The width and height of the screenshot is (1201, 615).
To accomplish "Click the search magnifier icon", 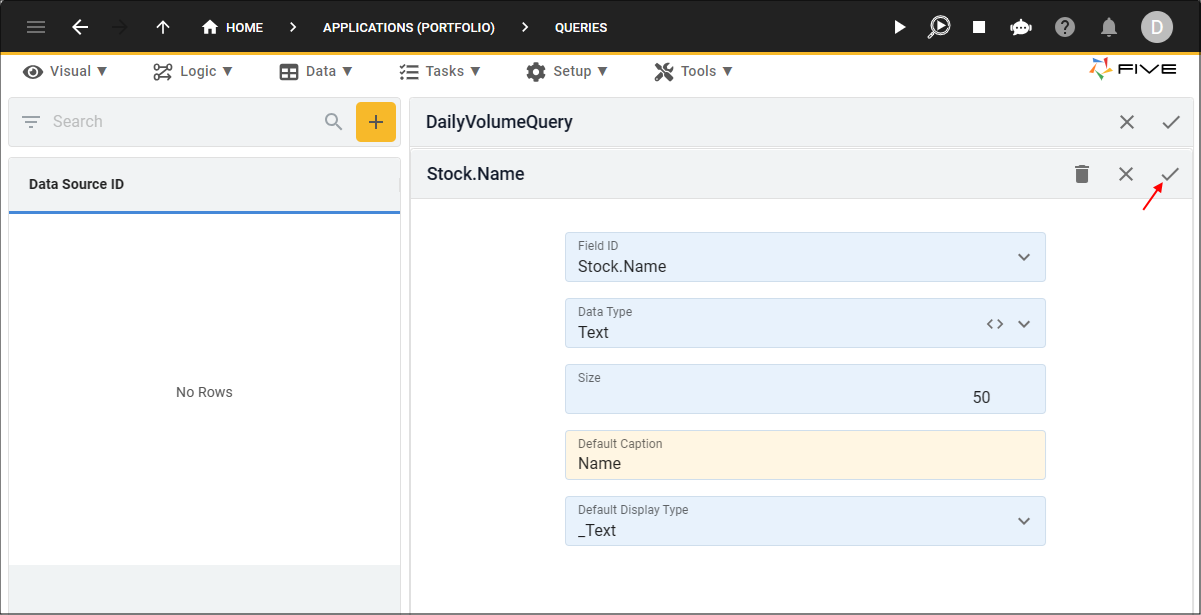I will [334, 122].
